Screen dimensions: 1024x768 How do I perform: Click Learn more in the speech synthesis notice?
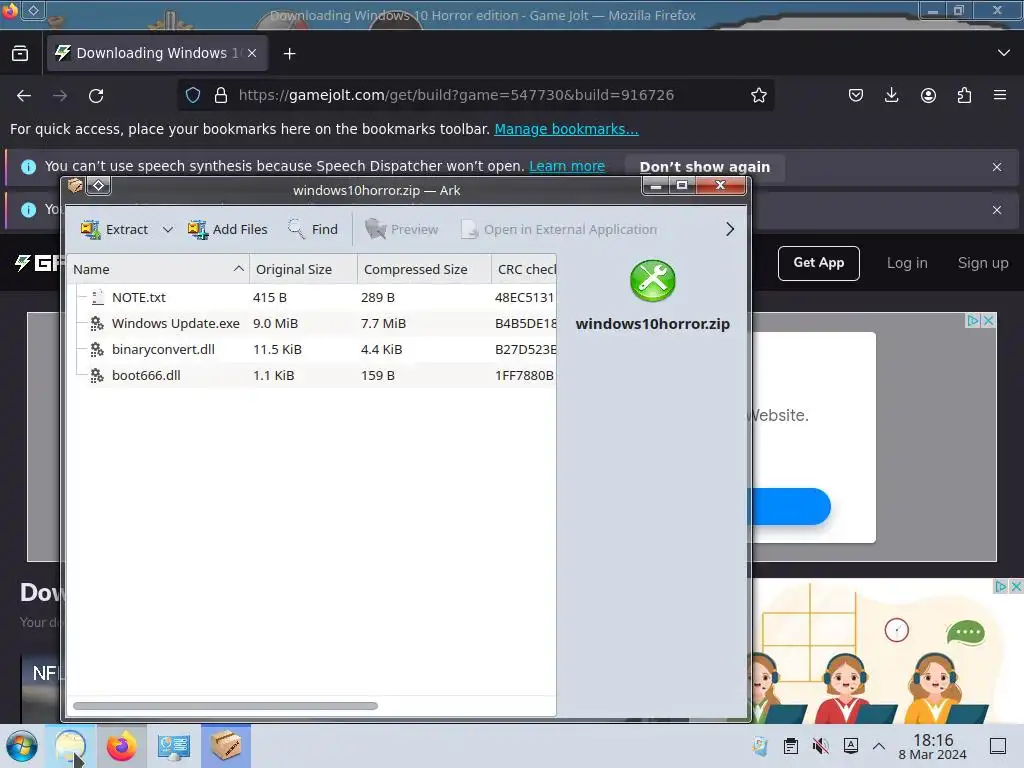click(x=567, y=167)
